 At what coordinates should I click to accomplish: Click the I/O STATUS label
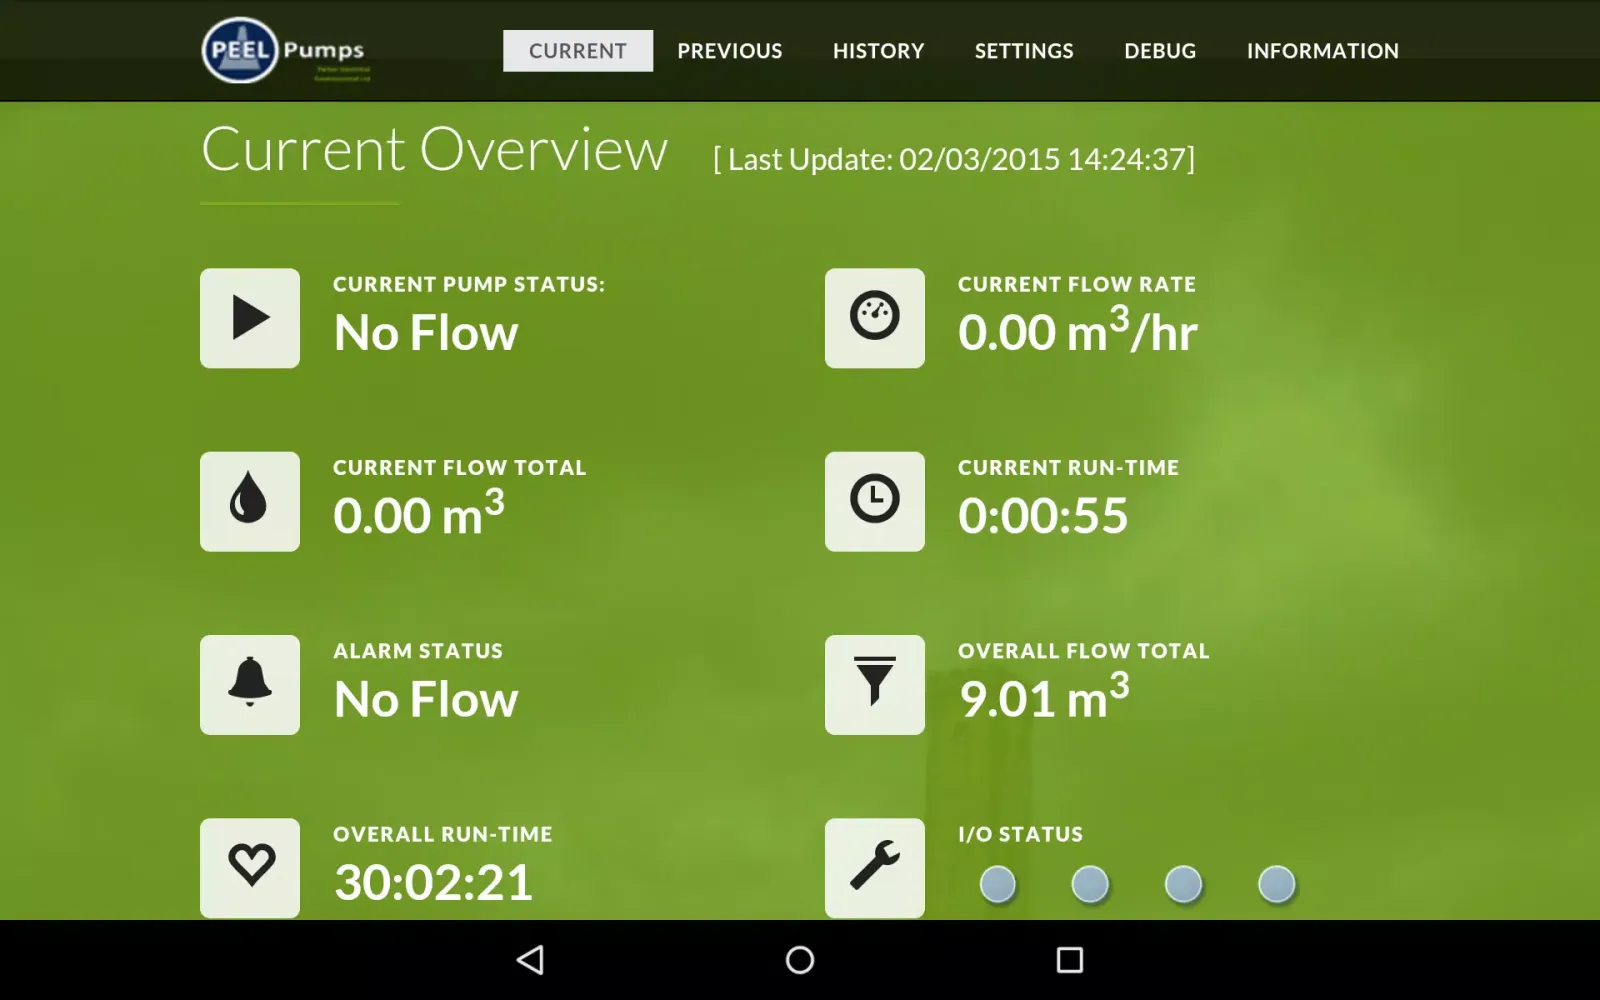(1021, 835)
